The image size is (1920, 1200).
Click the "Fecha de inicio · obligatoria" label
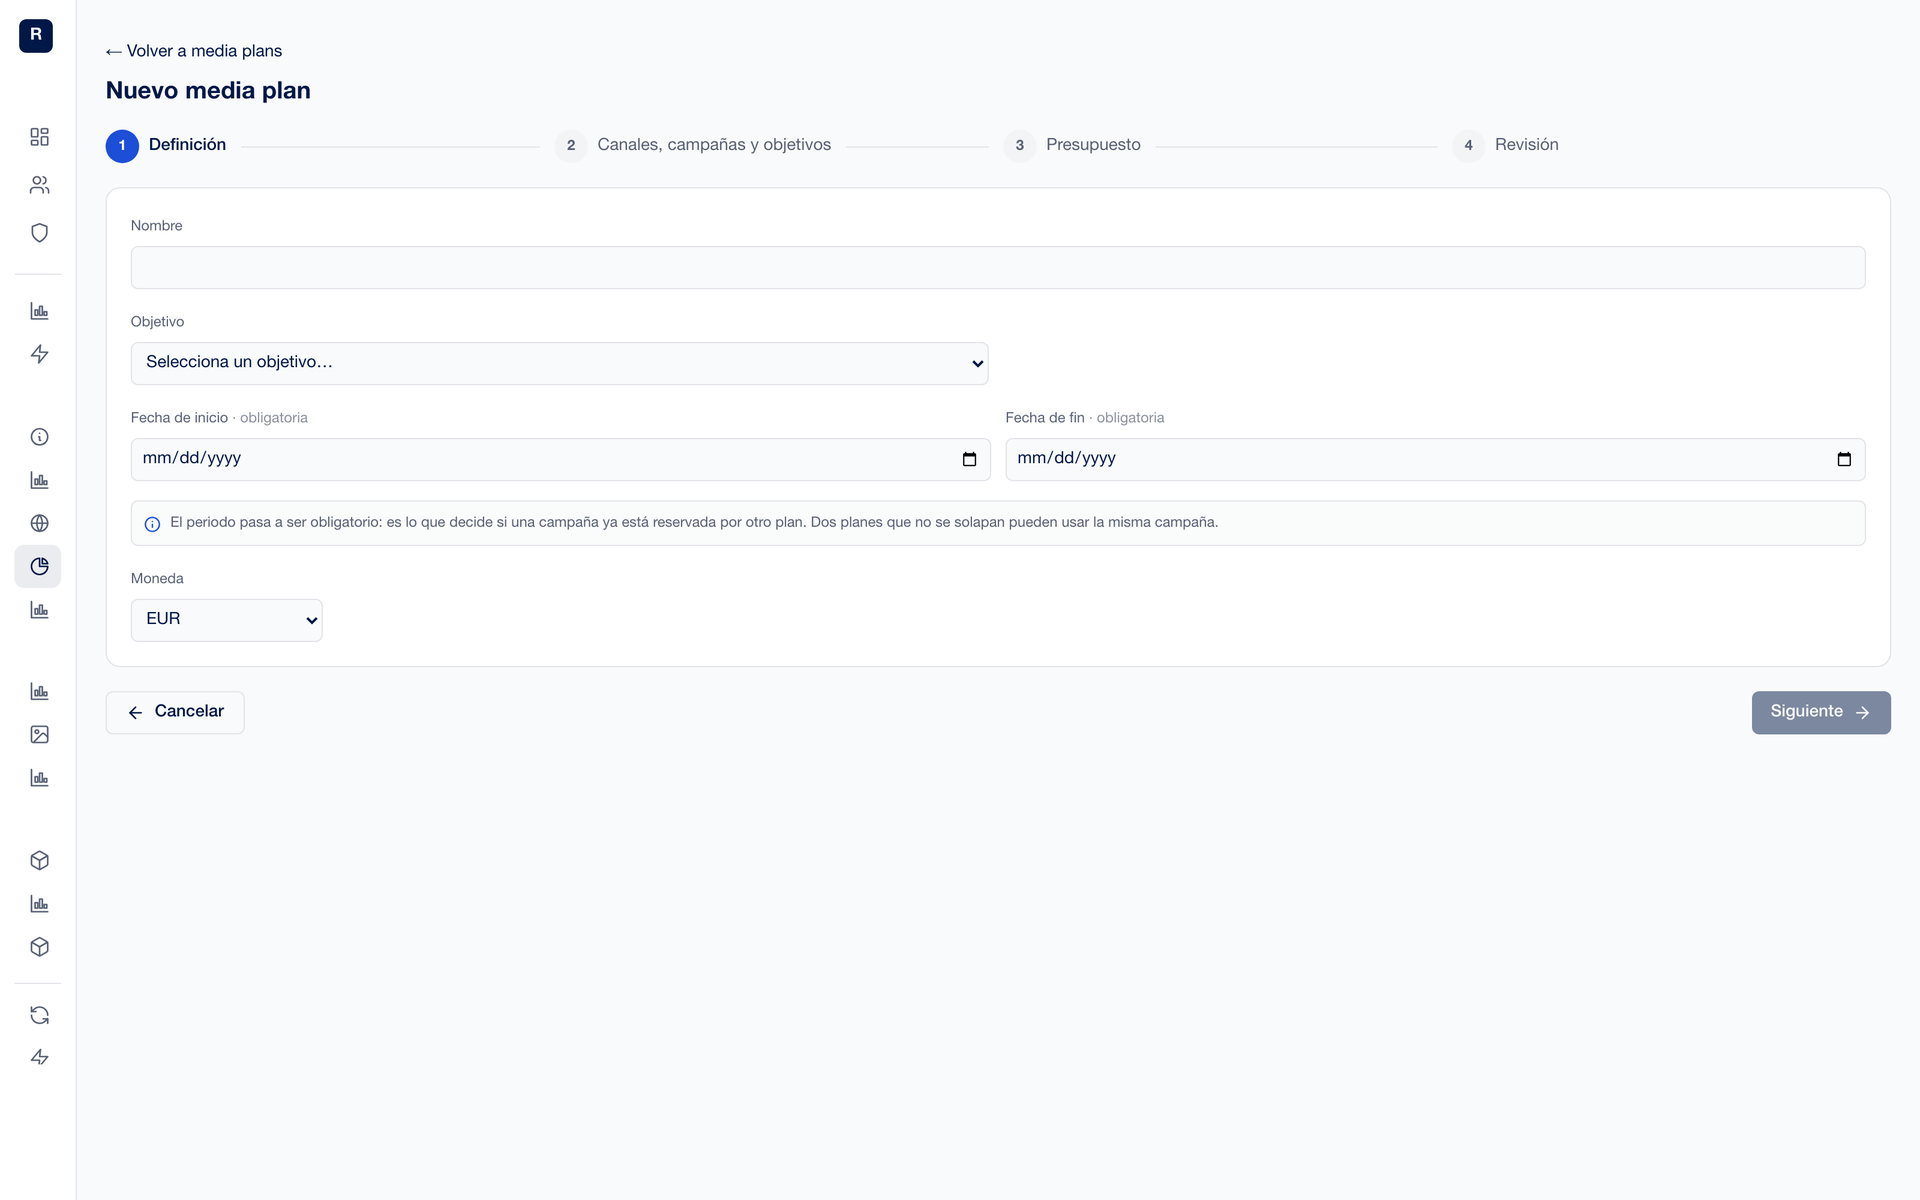point(219,417)
